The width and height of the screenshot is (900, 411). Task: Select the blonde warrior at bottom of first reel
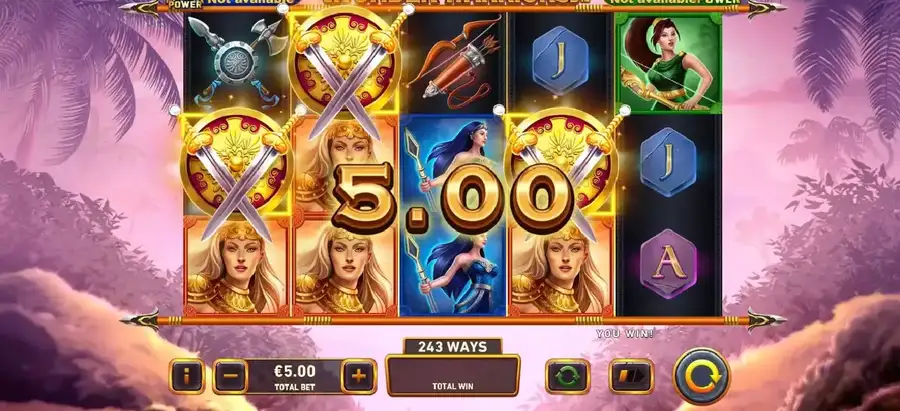(x=236, y=265)
